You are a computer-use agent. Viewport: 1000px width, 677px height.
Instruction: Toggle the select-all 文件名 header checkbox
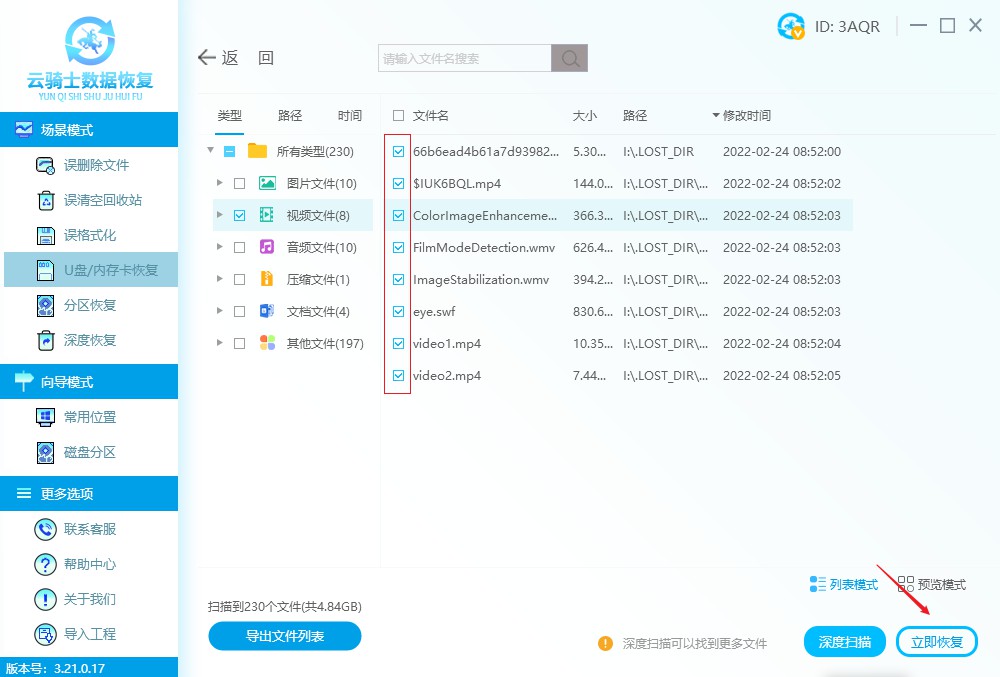tap(399, 116)
